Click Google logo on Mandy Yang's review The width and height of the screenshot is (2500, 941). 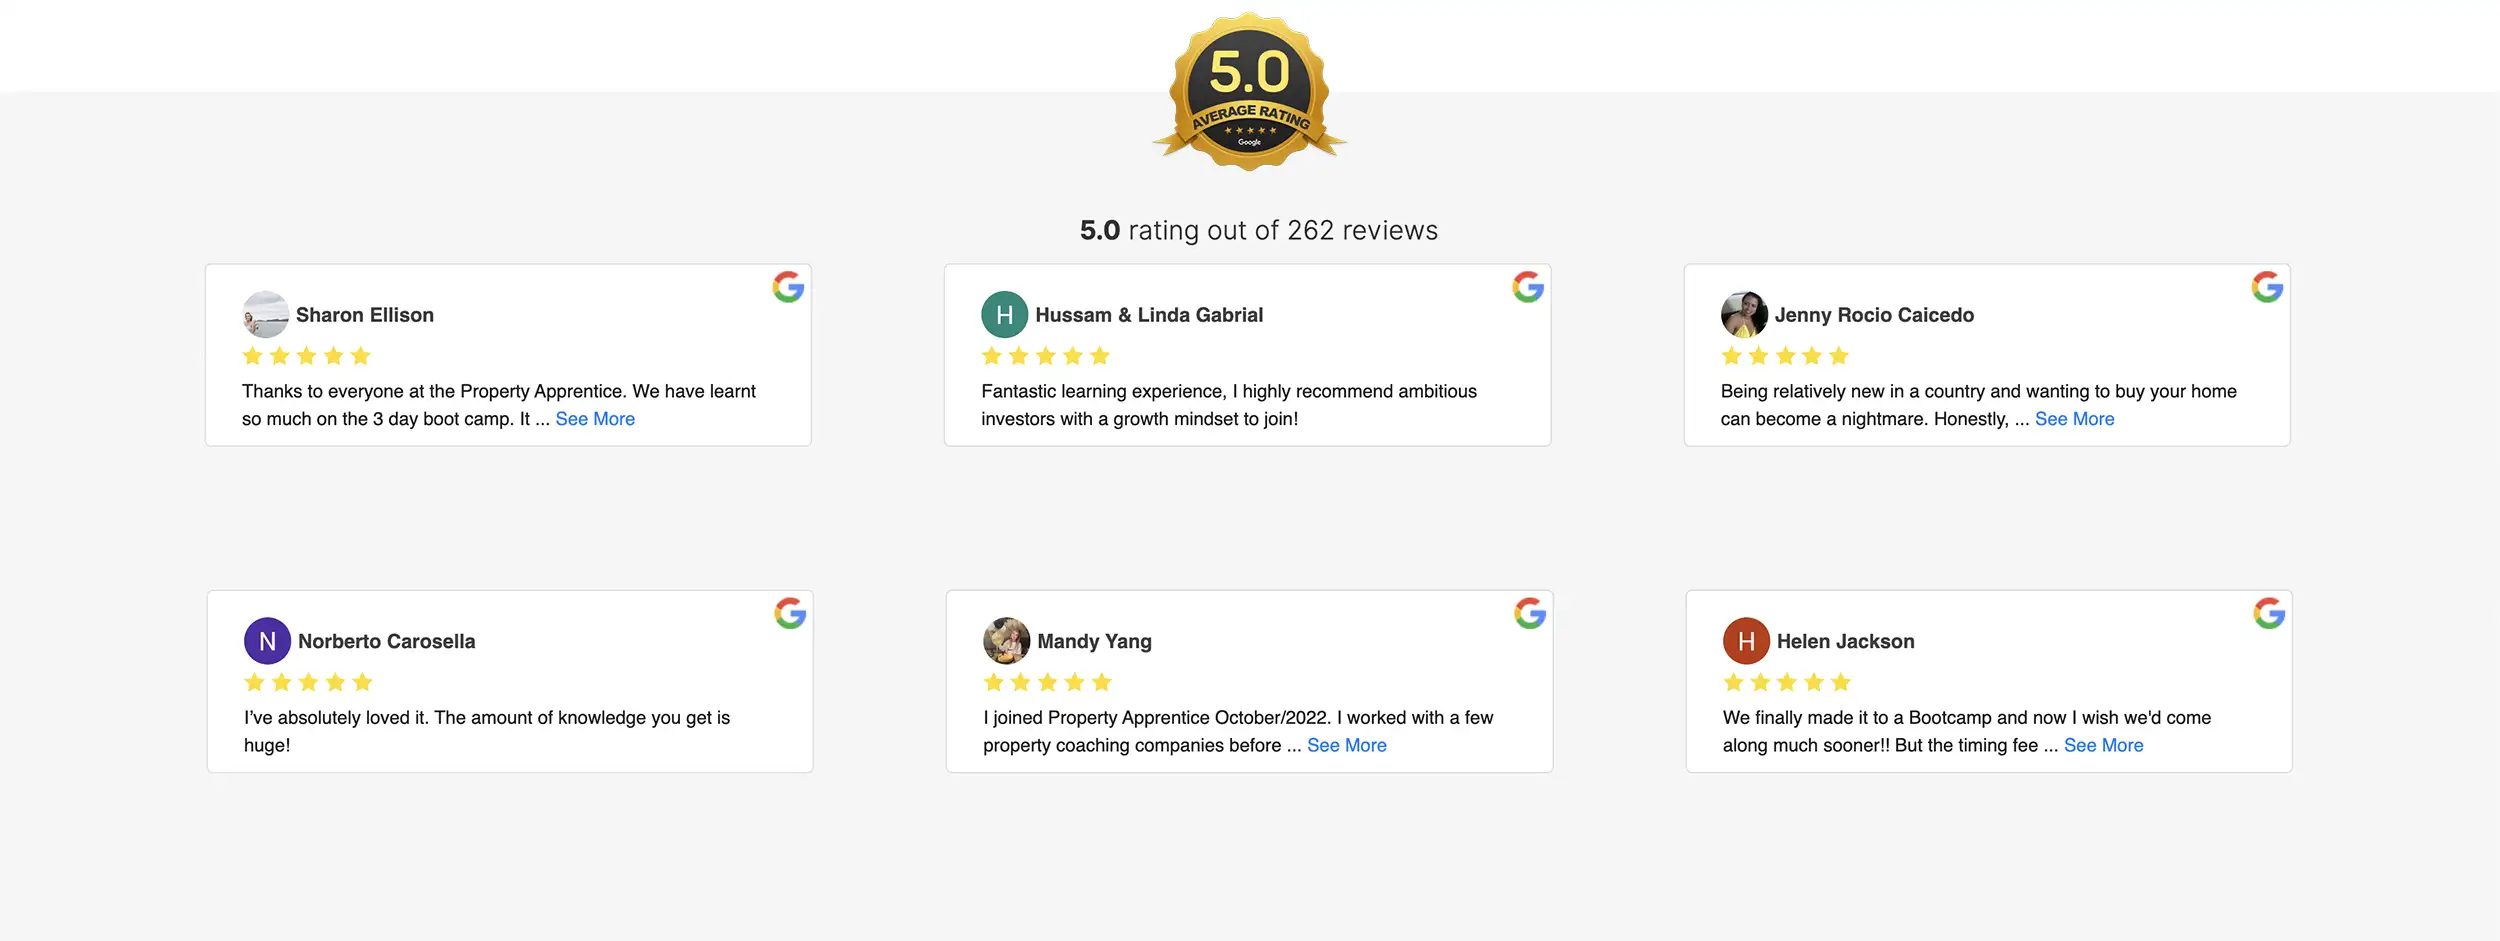(x=1529, y=613)
